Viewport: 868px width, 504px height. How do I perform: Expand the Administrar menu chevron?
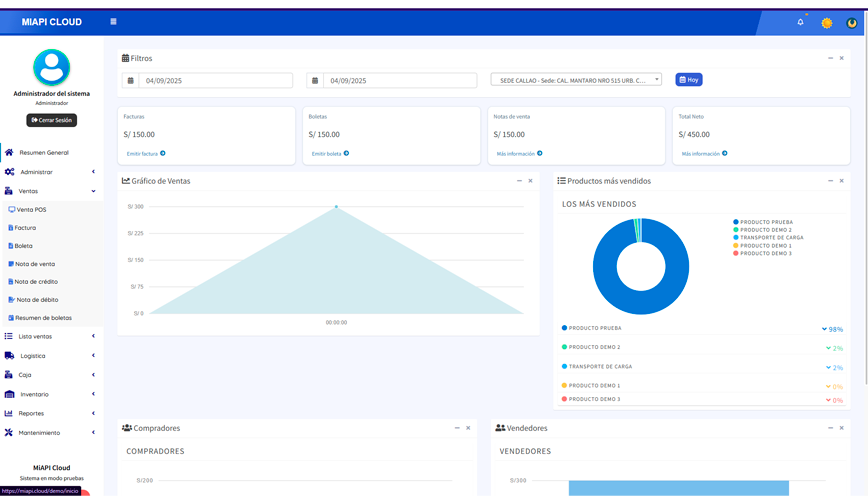[93, 172]
